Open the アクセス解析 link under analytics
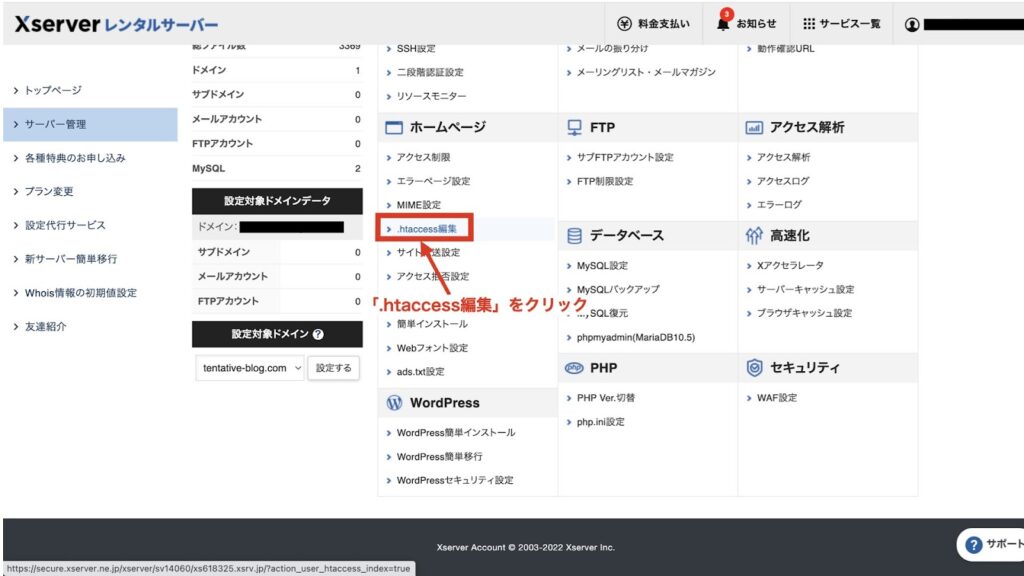Image resolution: width=1024 pixels, height=576 pixels. pos(783,157)
